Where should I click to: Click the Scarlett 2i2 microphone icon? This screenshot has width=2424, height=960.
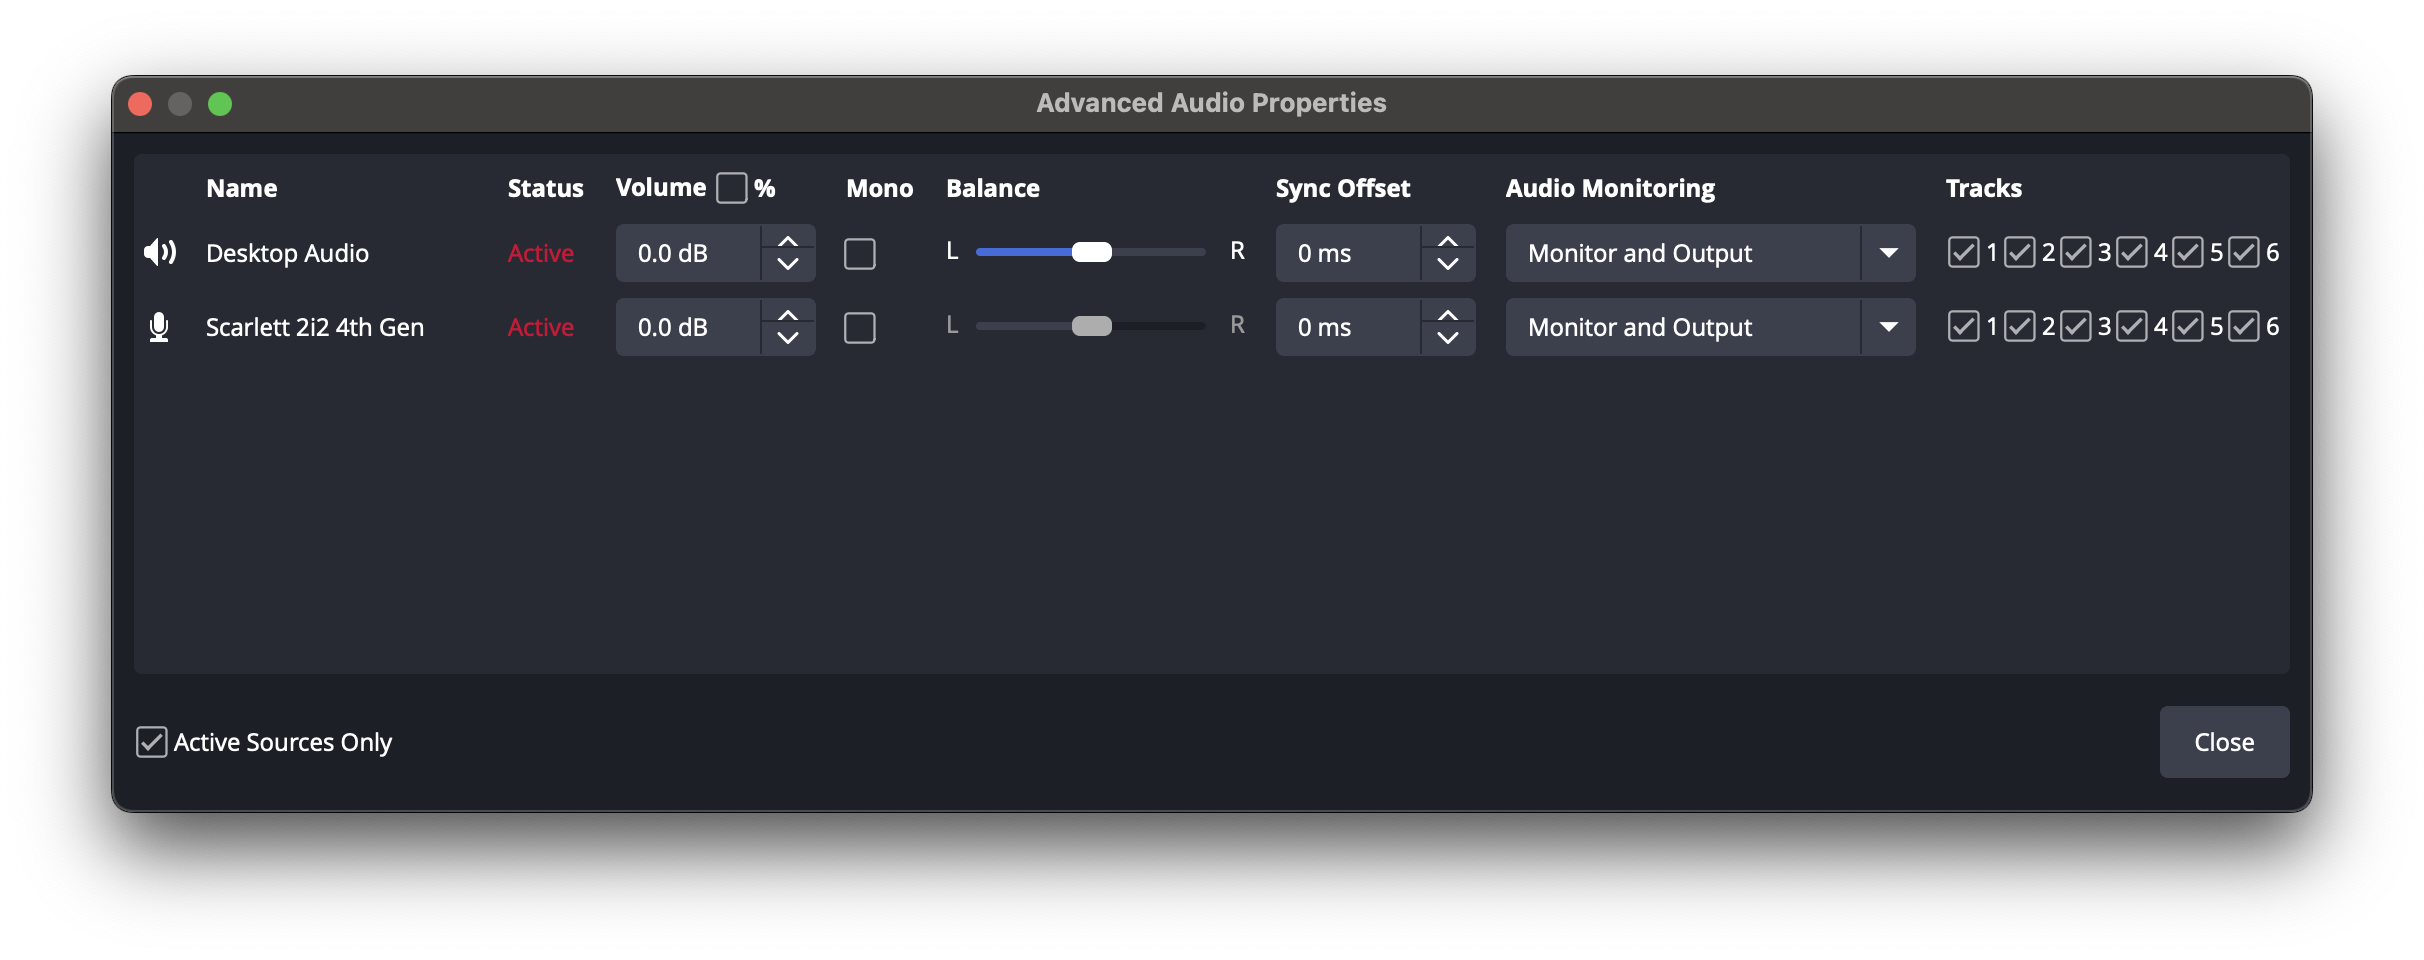(x=159, y=327)
